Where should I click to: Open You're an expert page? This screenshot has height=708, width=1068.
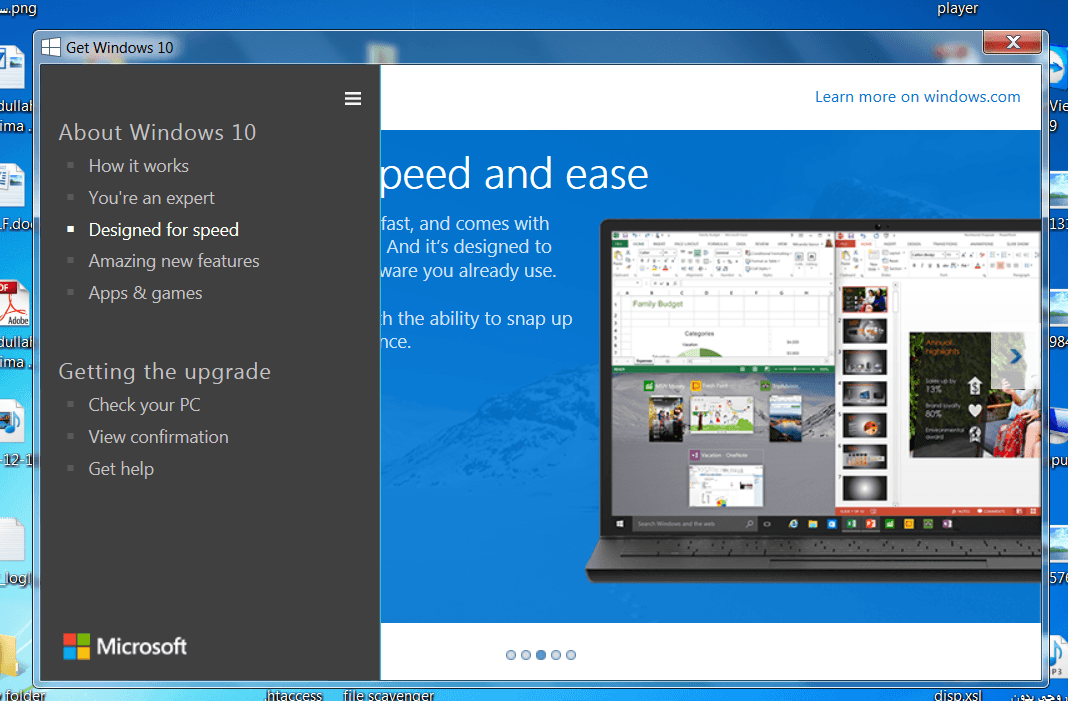151,198
